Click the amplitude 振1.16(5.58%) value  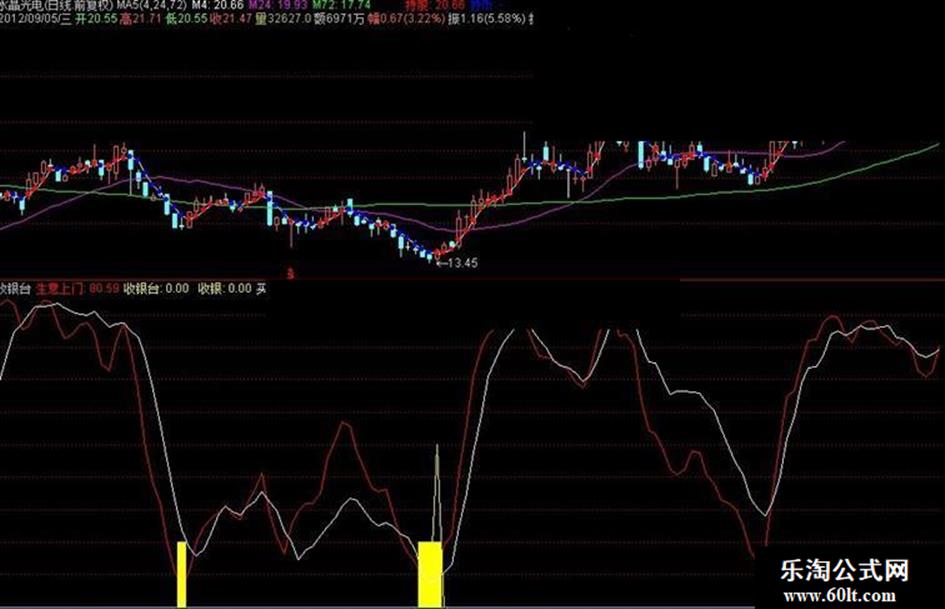(x=487, y=19)
